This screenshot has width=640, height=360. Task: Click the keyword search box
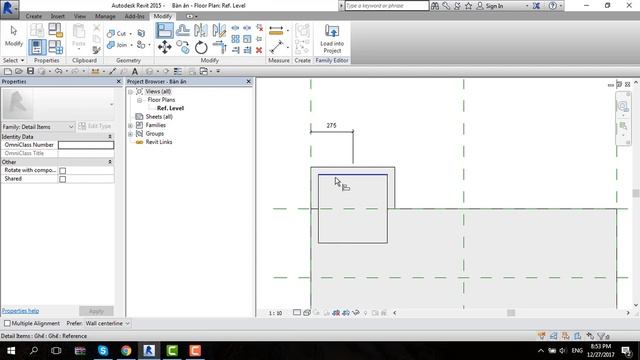point(387,6)
